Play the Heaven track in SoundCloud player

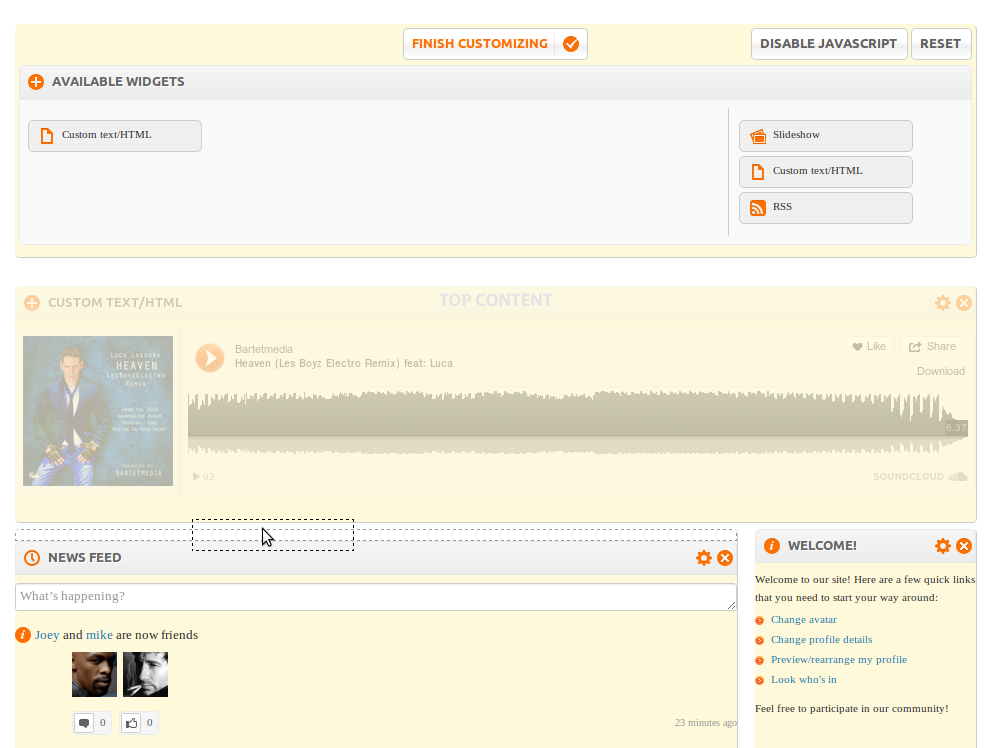[210, 357]
